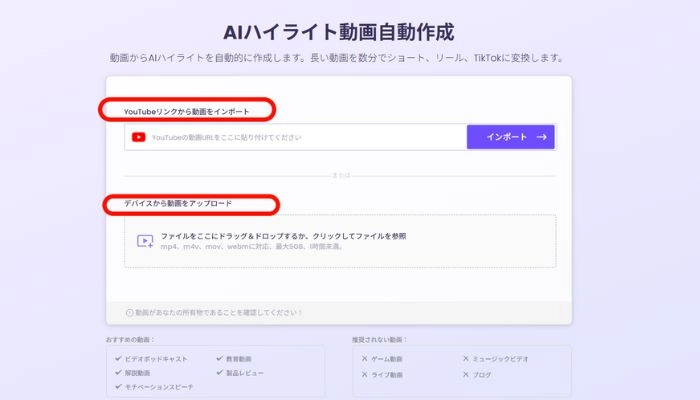Click the red YouTube logo icon
The width and height of the screenshot is (700, 400).
[x=138, y=137]
